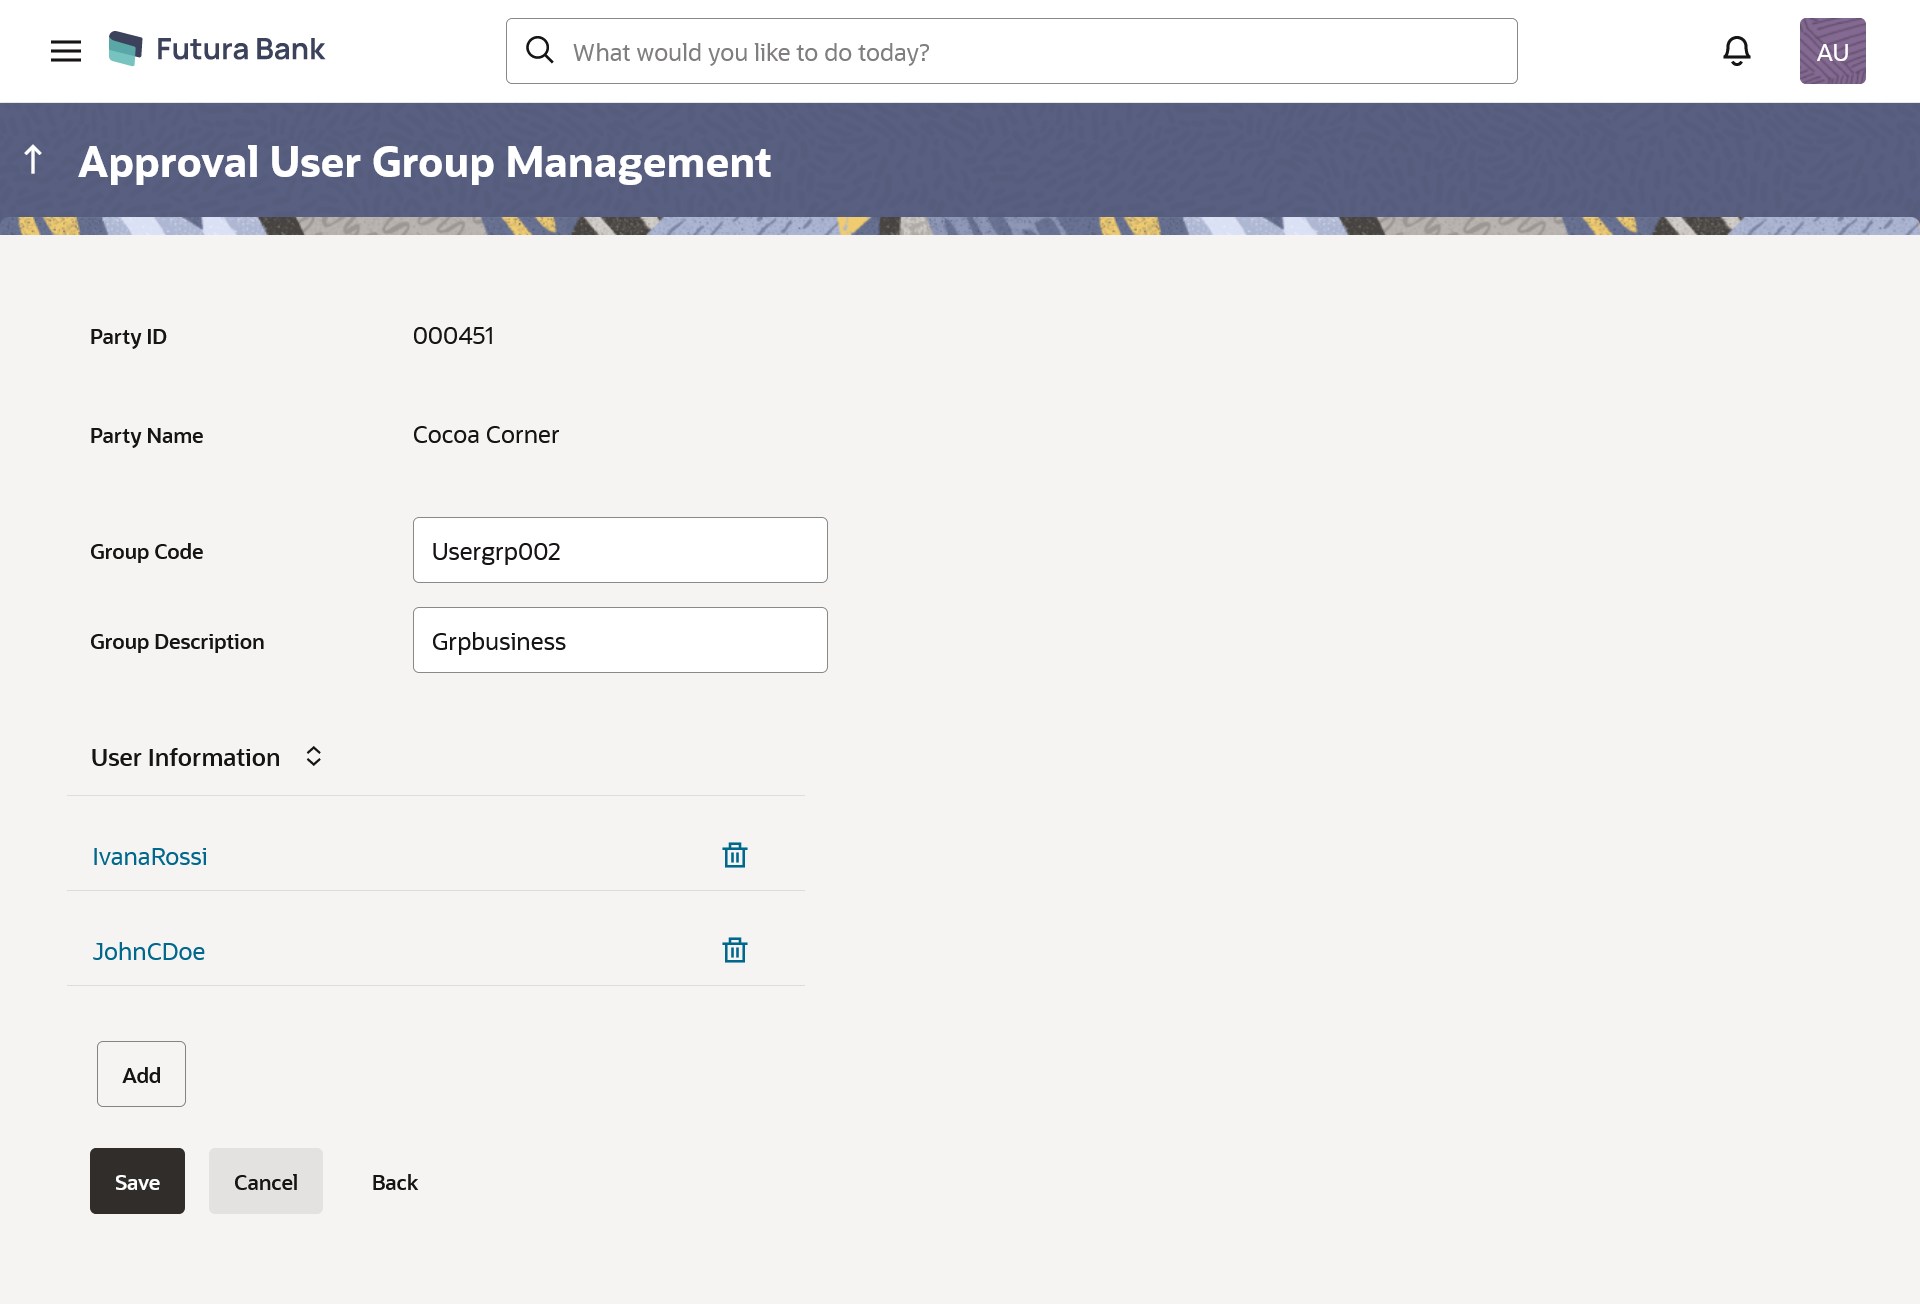The height and width of the screenshot is (1304, 1920).
Task: Open the JohnCDoe user link
Action: click(x=149, y=952)
